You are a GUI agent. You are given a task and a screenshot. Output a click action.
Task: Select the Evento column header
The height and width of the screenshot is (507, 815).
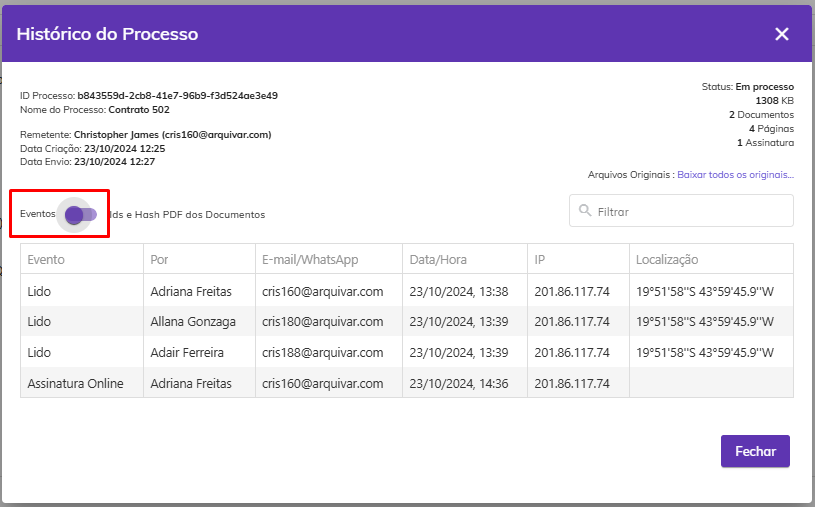coord(82,259)
